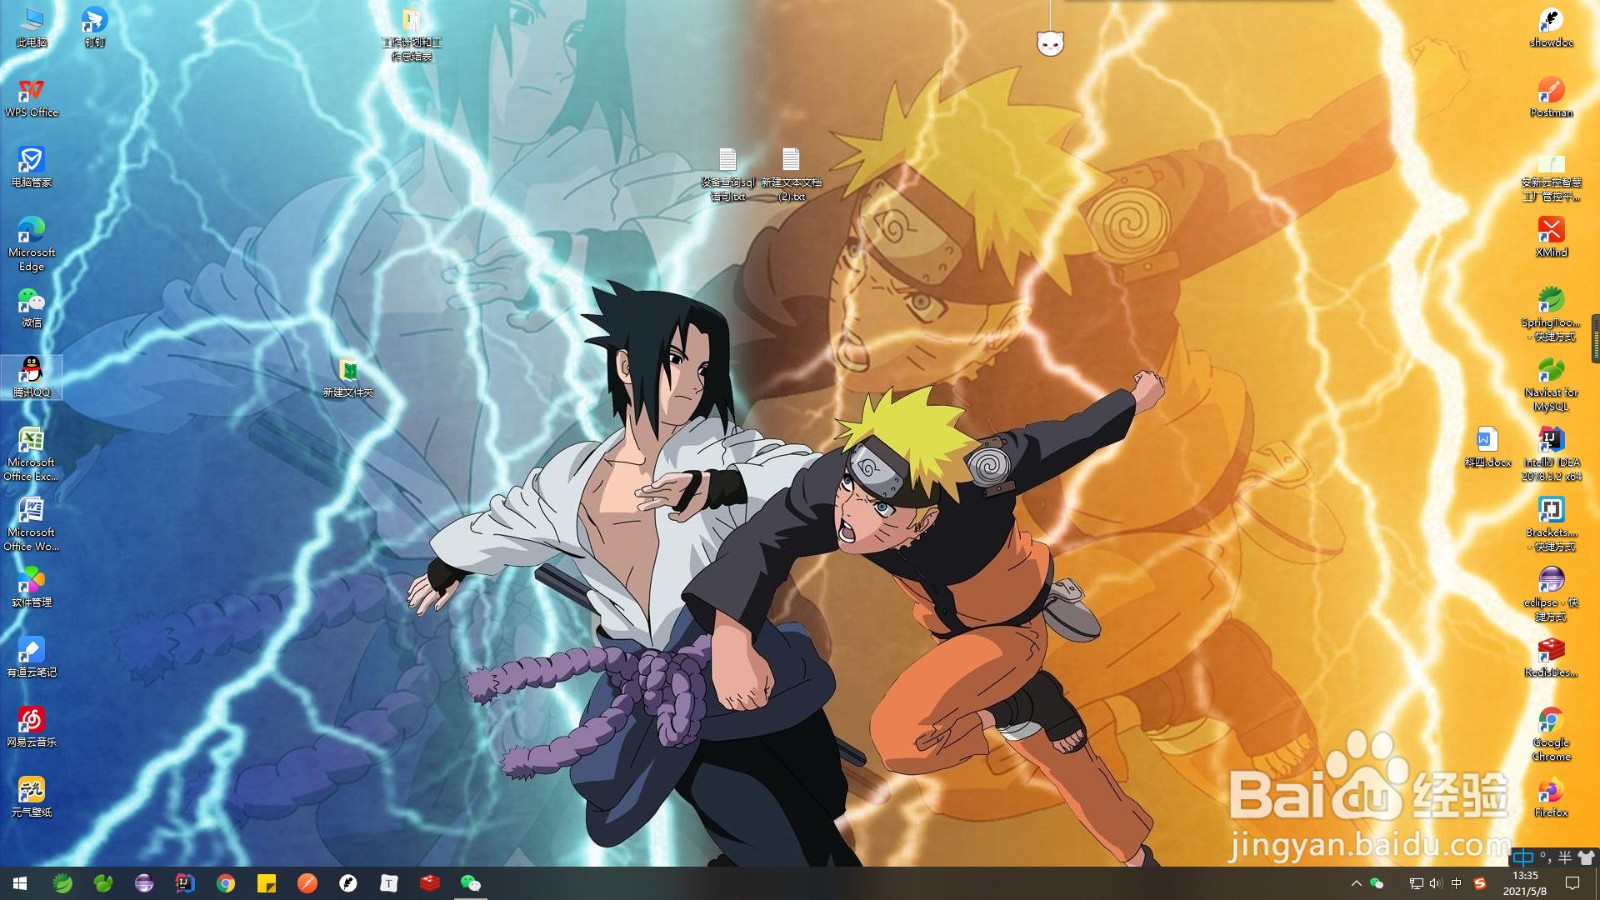Image resolution: width=1600 pixels, height=900 pixels.
Task: Open Postman from the taskbar
Action: 308,883
